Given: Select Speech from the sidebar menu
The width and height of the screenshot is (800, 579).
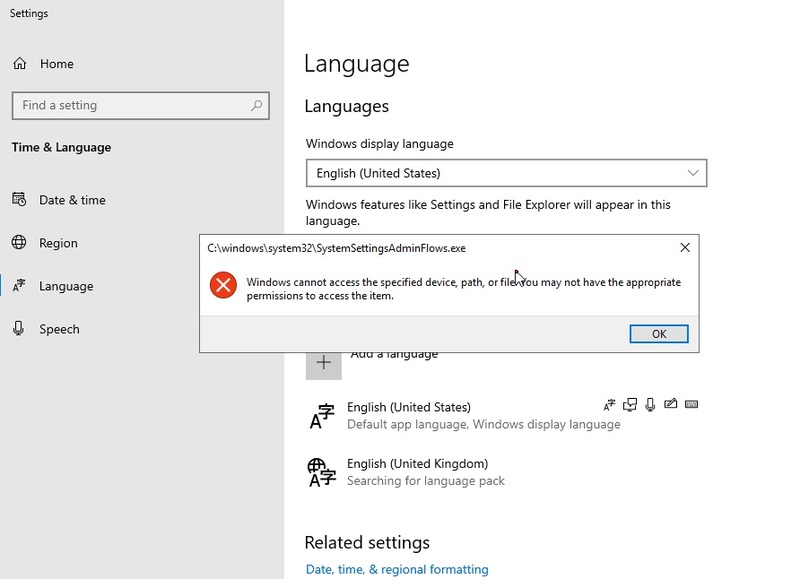Looking at the screenshot, I should pos(59,328).
